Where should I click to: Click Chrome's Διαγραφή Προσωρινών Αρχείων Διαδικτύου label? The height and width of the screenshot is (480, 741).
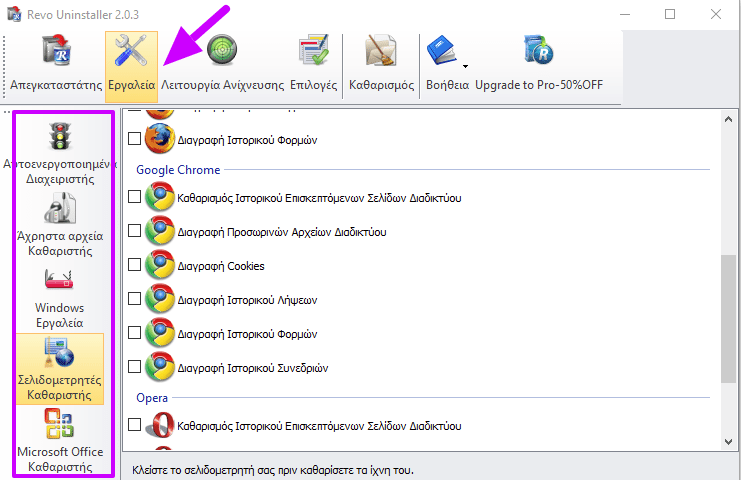pyautogui.click(x=282, y=232)
